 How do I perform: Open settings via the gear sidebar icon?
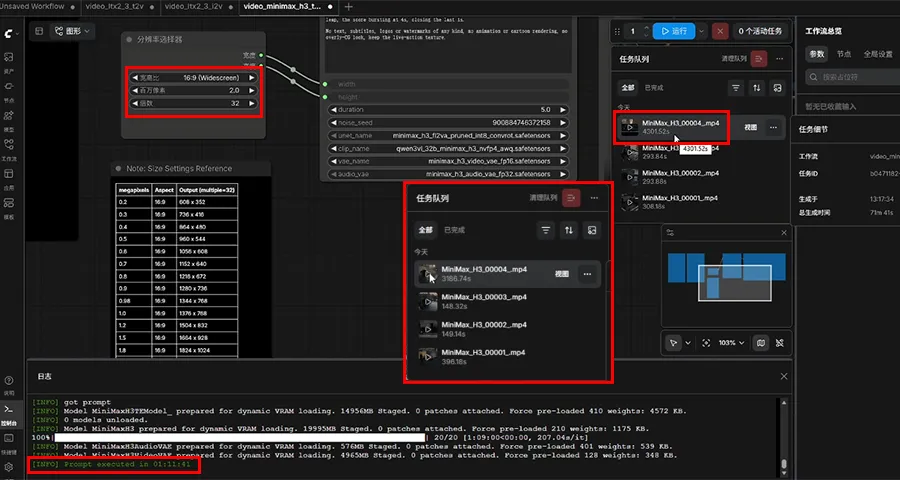click(9, 467)
